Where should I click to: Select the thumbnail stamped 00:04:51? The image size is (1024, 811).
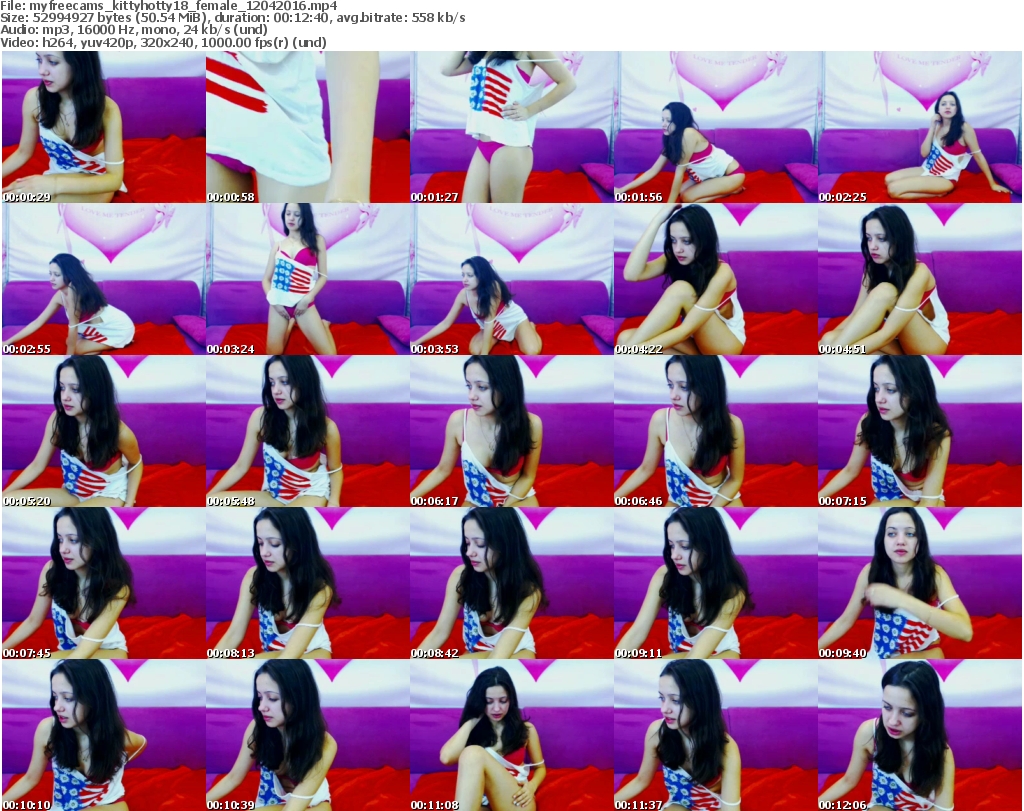(920, 279)
